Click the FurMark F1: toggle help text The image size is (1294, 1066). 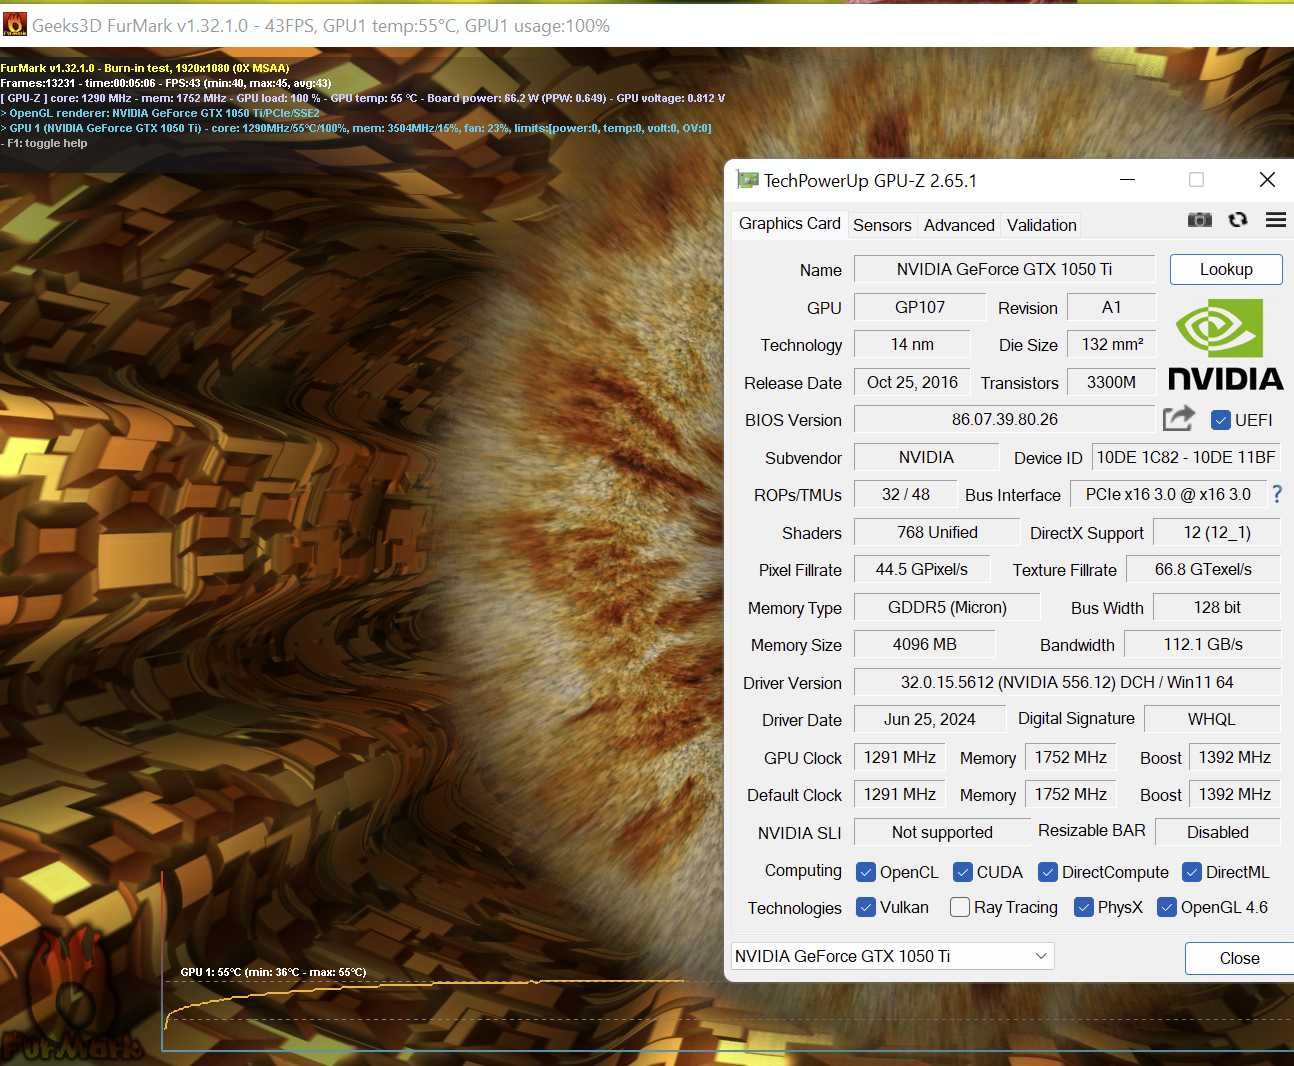[44, 143]
